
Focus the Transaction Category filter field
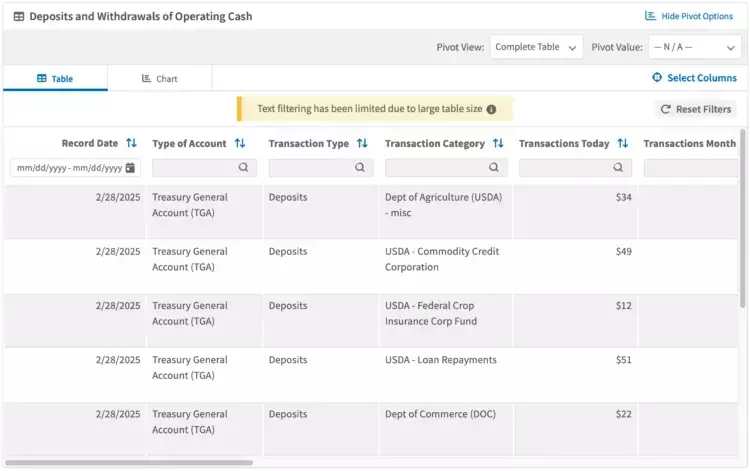click(446, 167)
